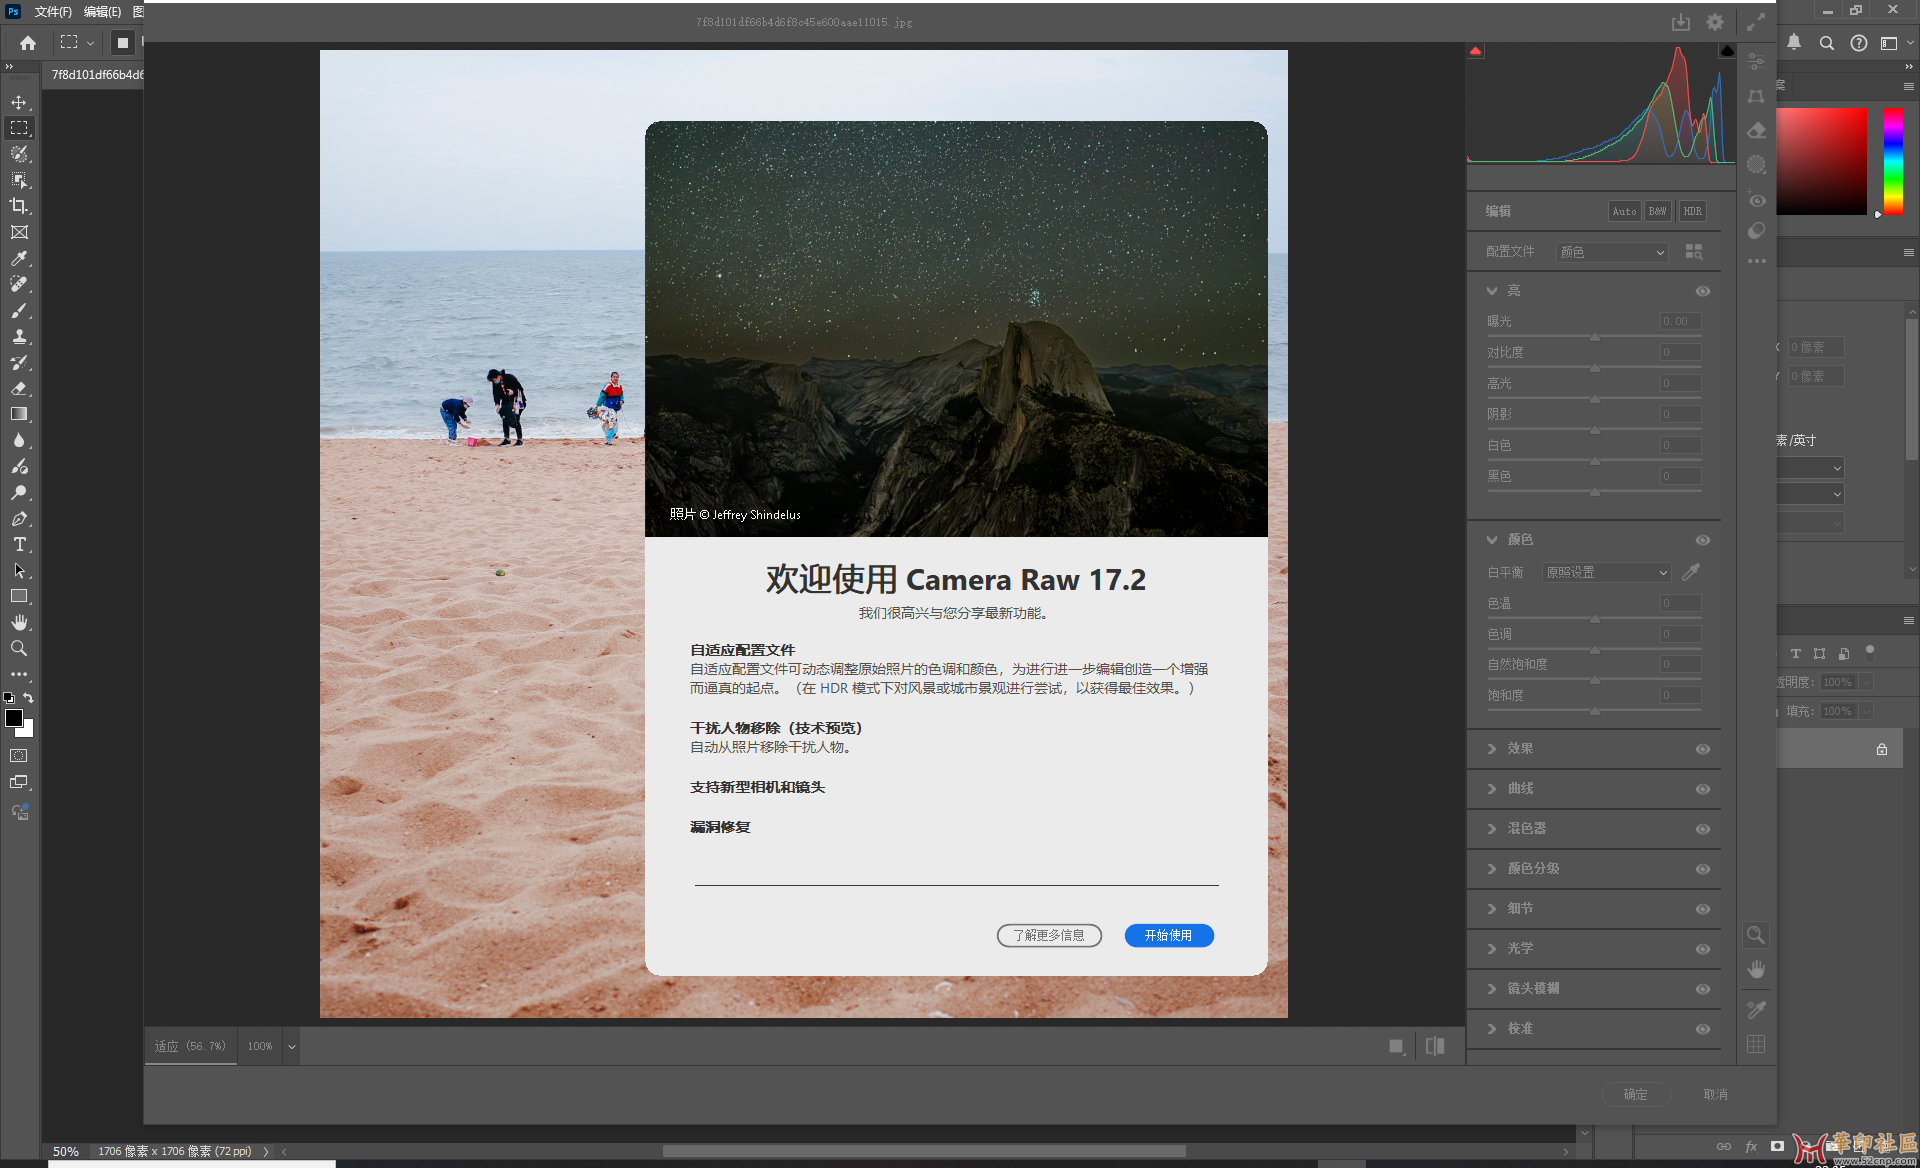
Task: Click the 开始使用 button
Action: 1169,936
